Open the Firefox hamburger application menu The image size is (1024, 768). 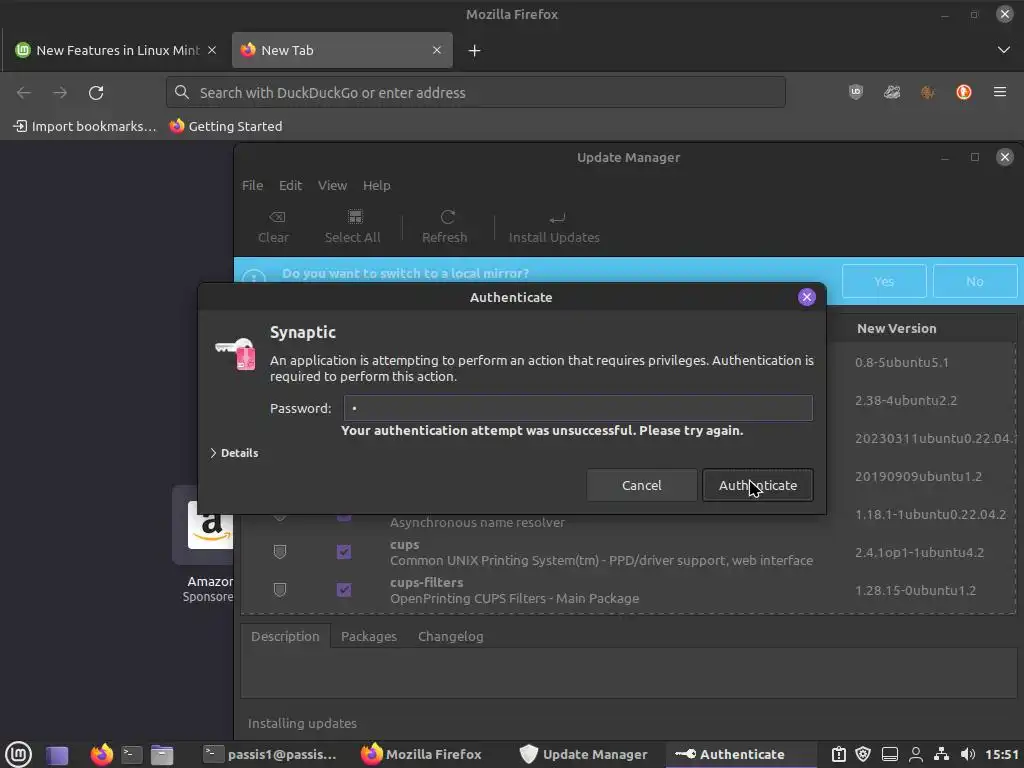[x=1000, y=92]
